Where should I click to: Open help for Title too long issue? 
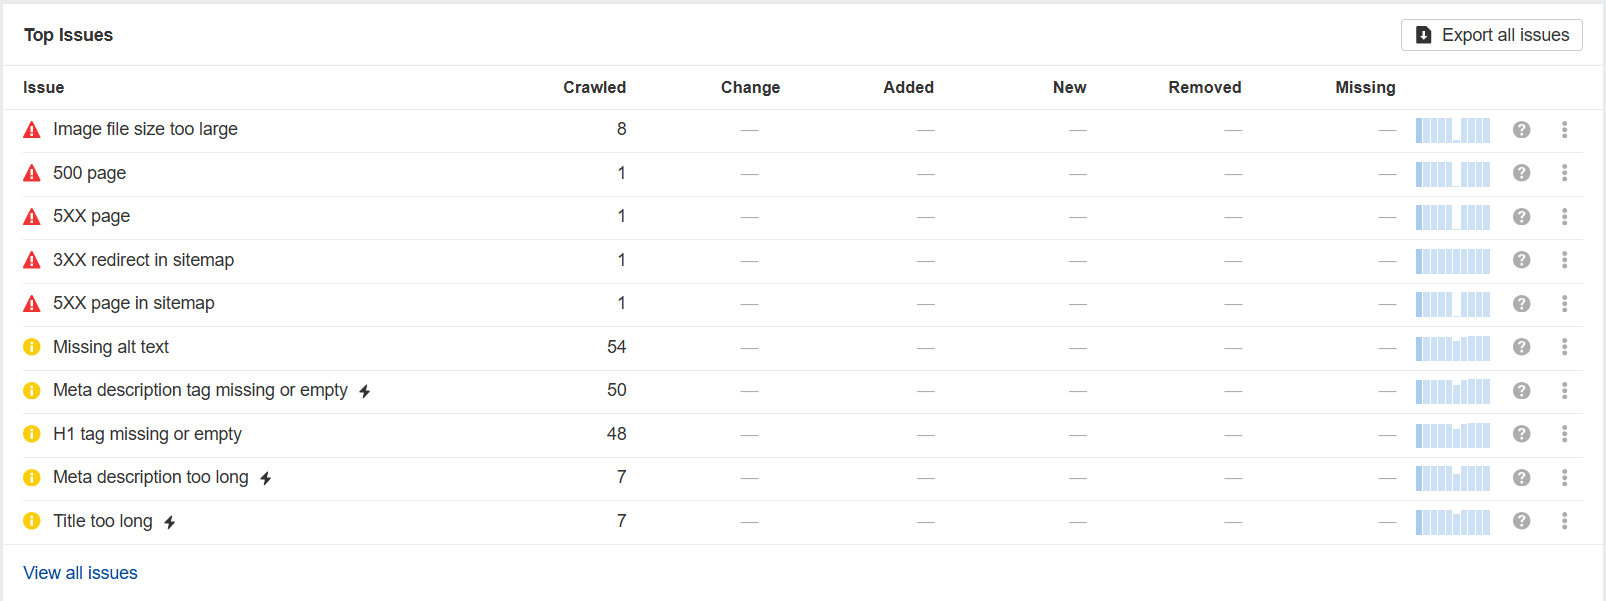coord(1521,521)
